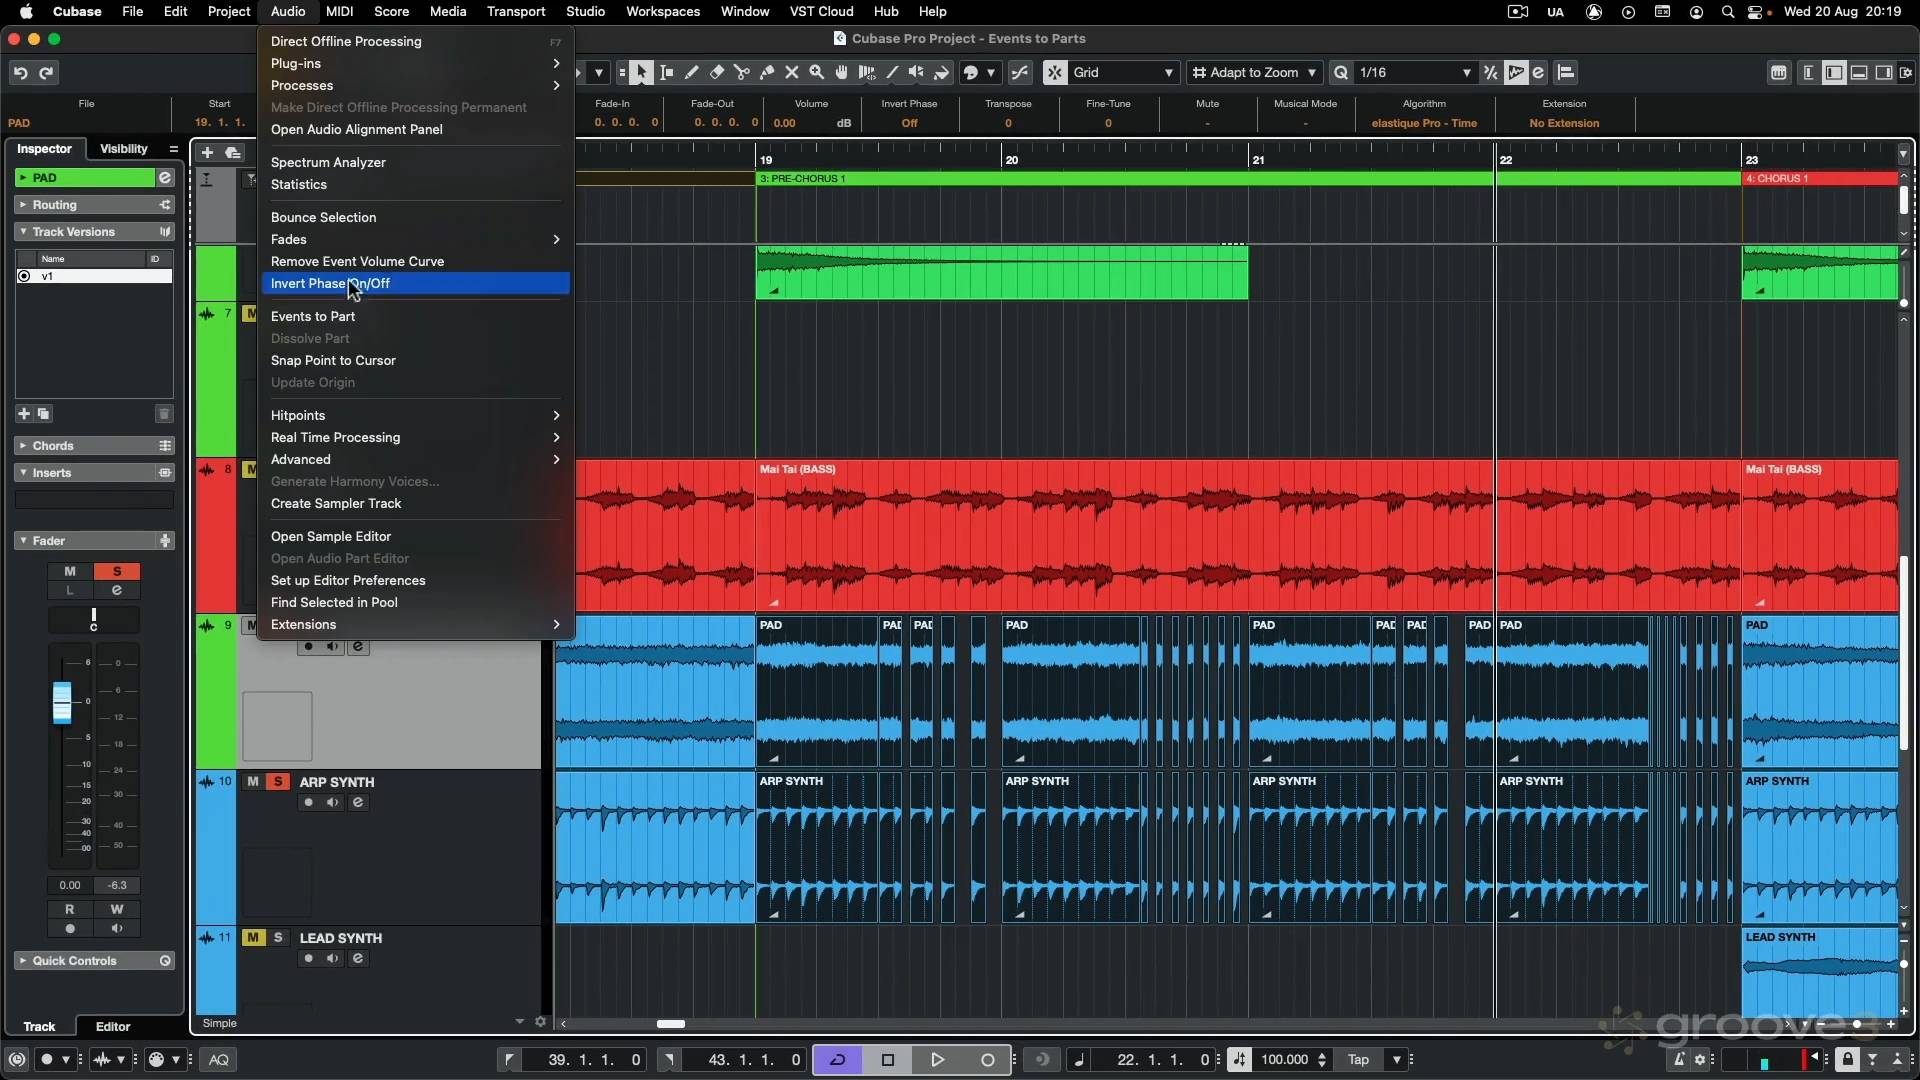
Task: Open Sample Editor from the context menu
Action: [x=332, y=536]
